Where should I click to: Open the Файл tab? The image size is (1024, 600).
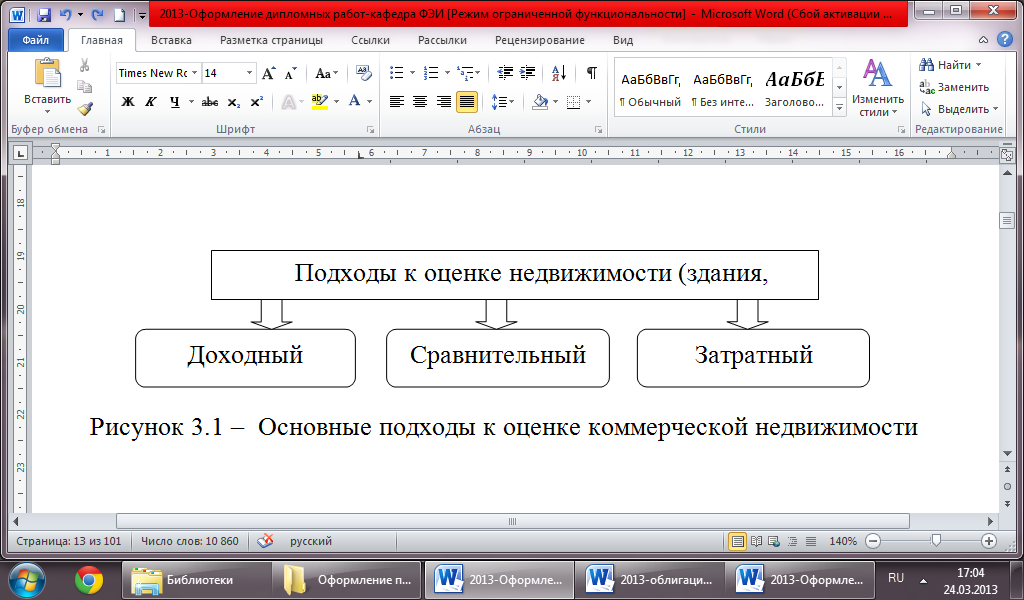coord(36,40)
